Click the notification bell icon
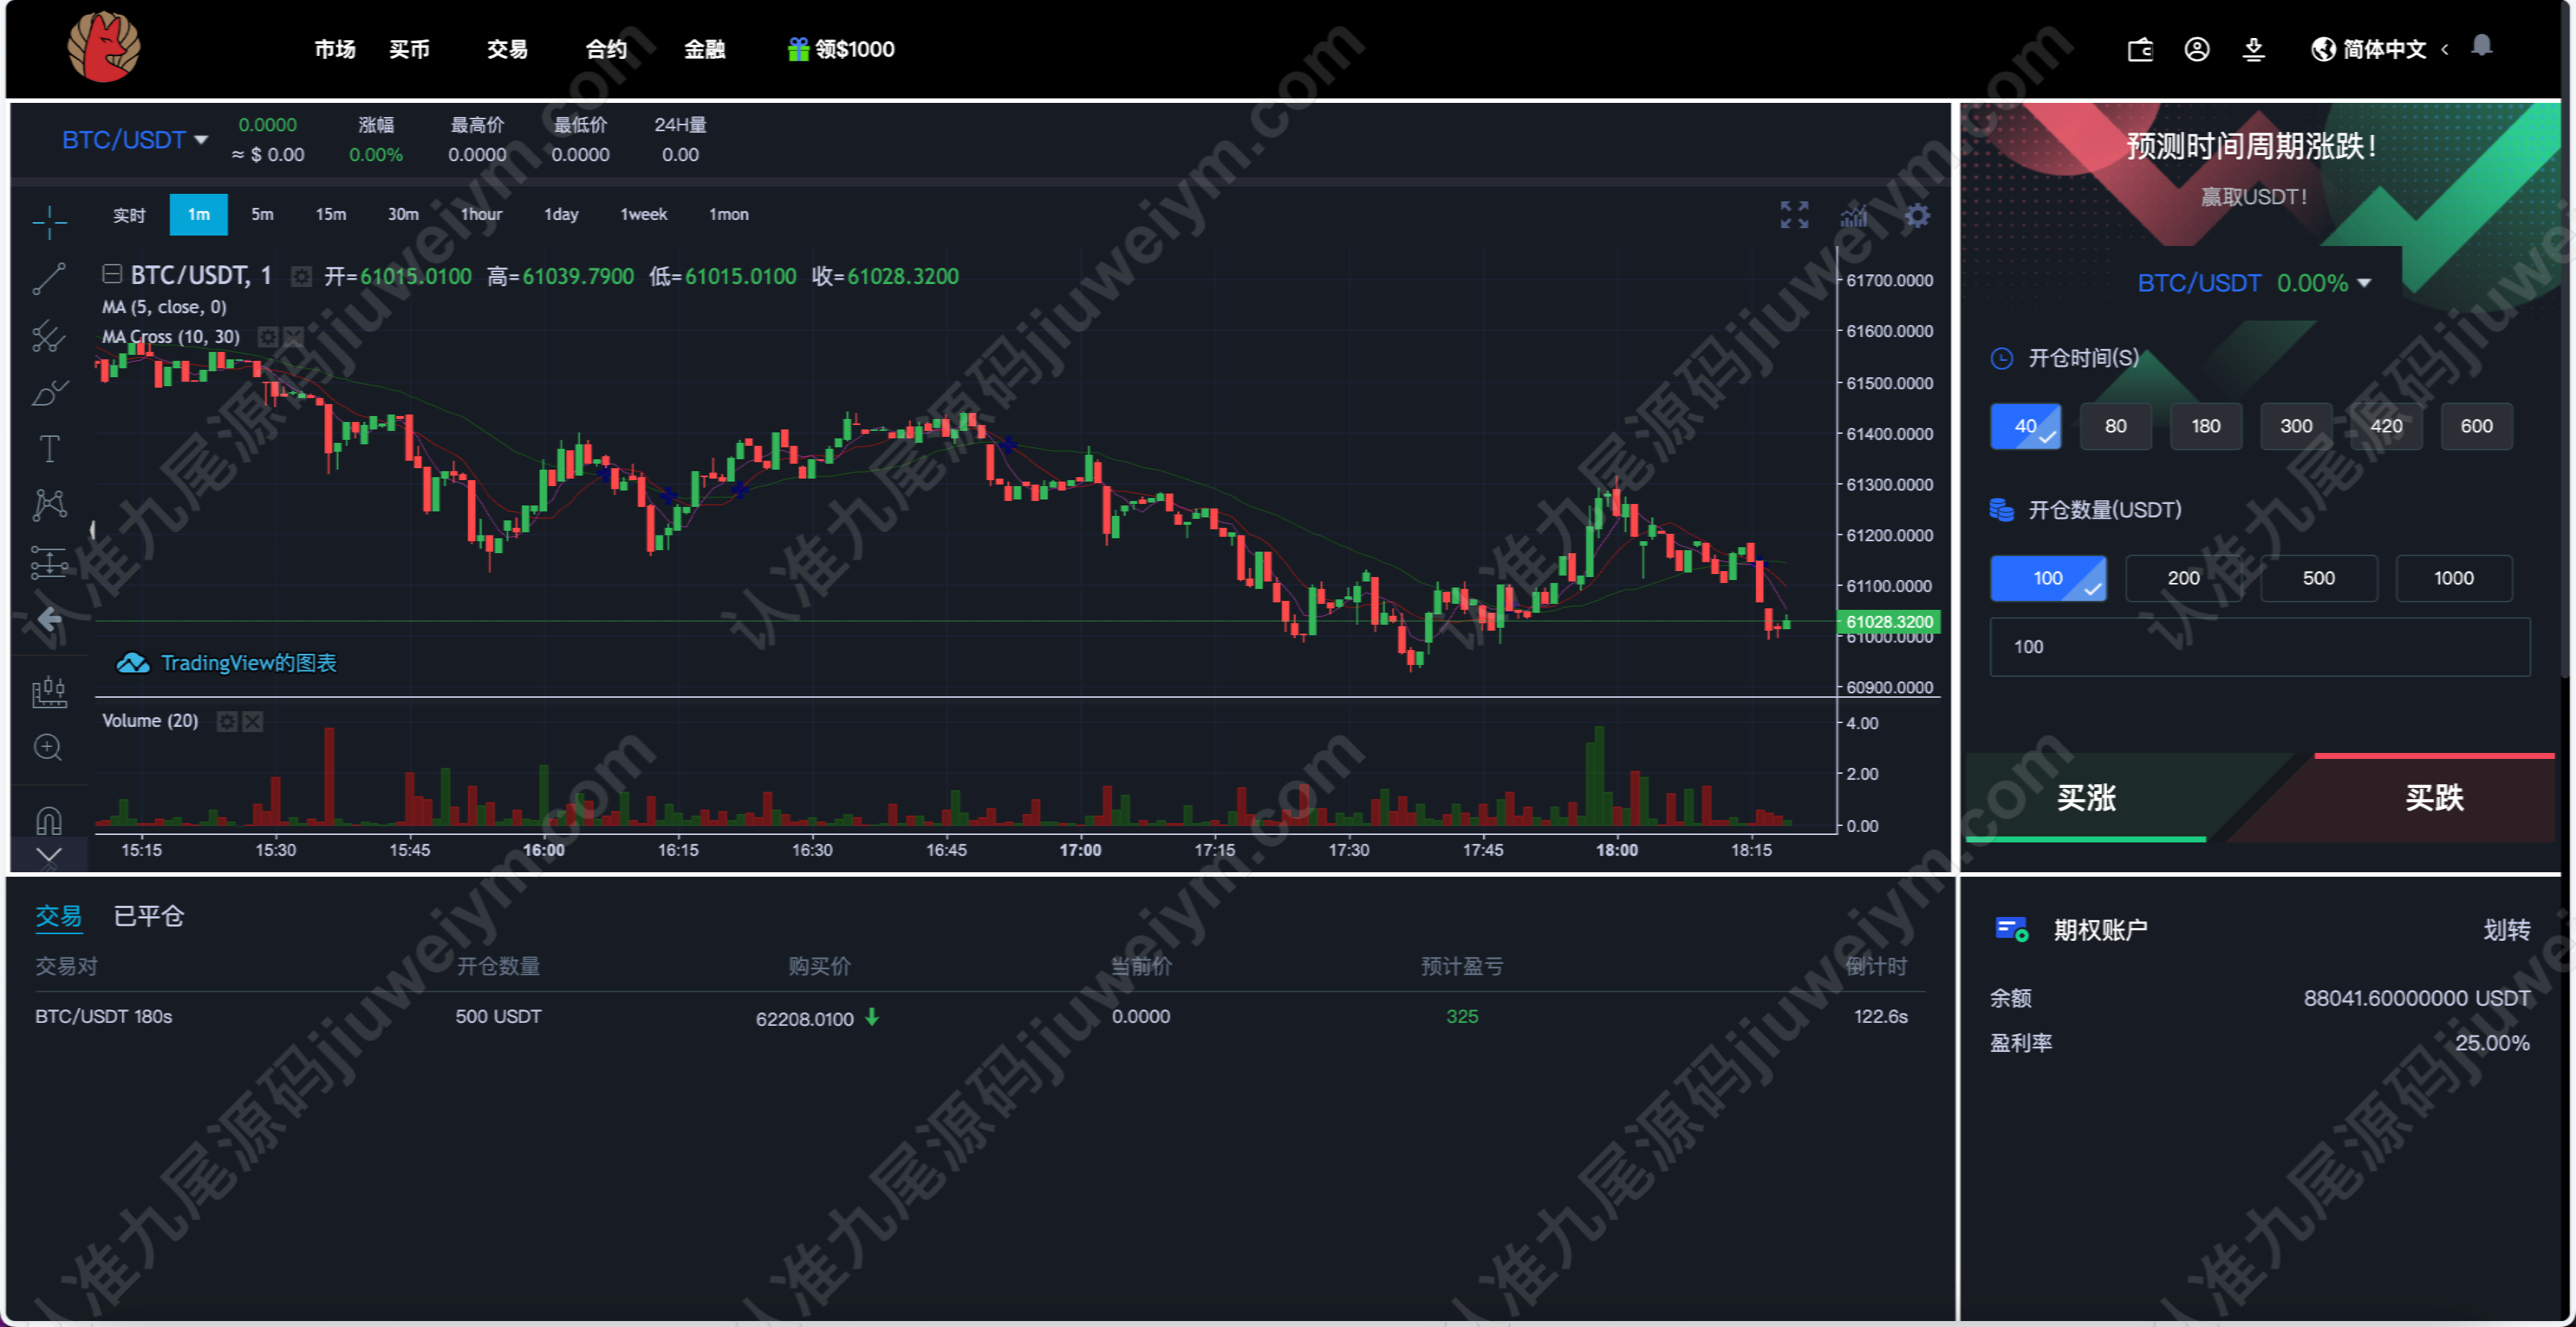This screenshot has width=2576, height=1327. (x=2481, y=46)
